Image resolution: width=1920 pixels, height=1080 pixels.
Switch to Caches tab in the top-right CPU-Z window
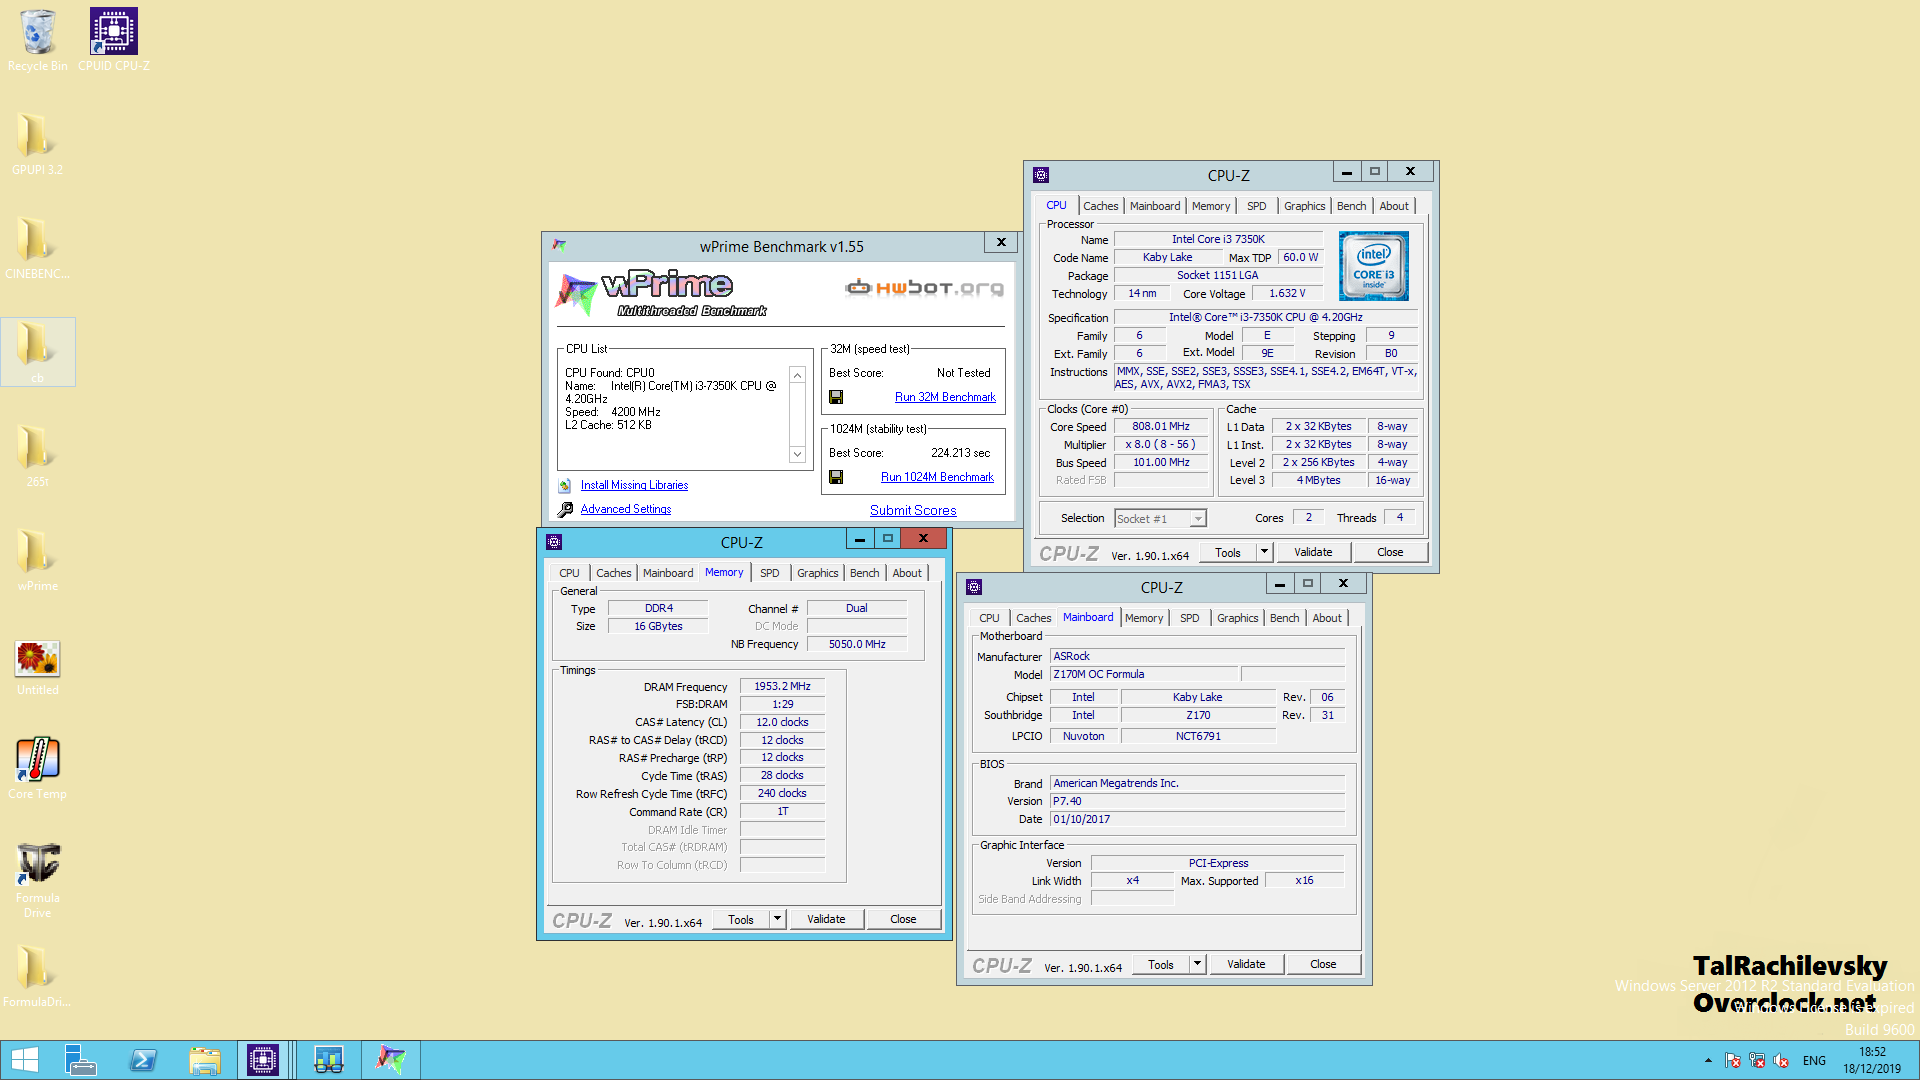(1100, 206)
